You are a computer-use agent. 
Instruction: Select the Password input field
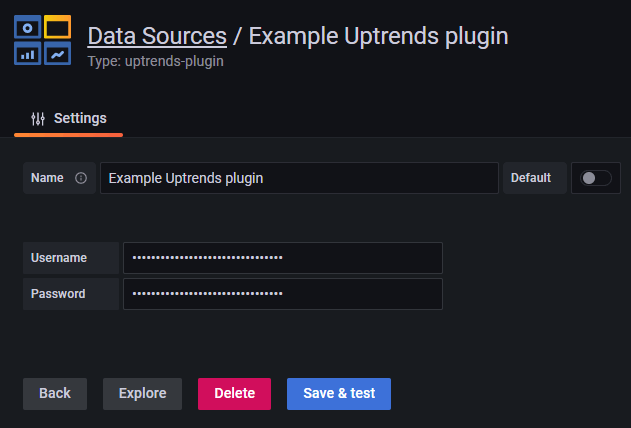coord(282,294)
